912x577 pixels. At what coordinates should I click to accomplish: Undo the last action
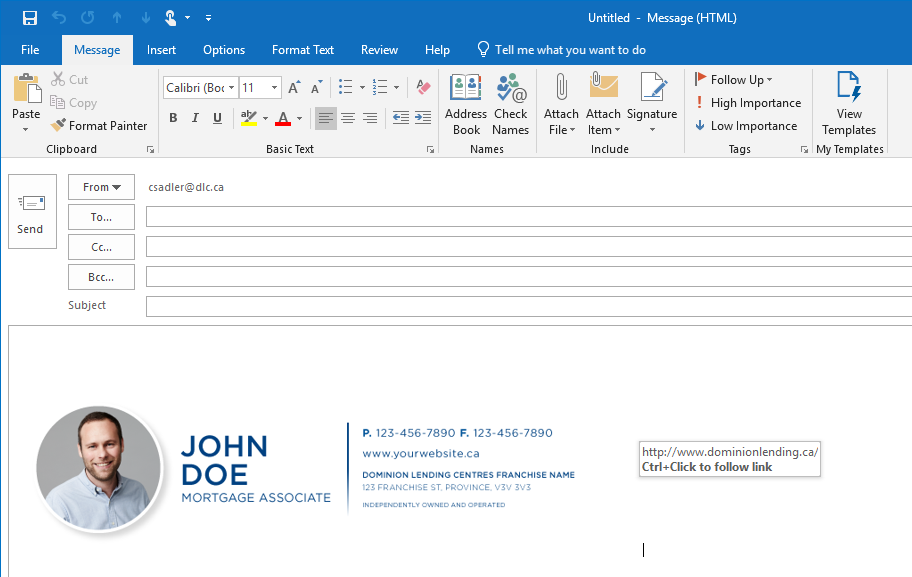point(59,18)
